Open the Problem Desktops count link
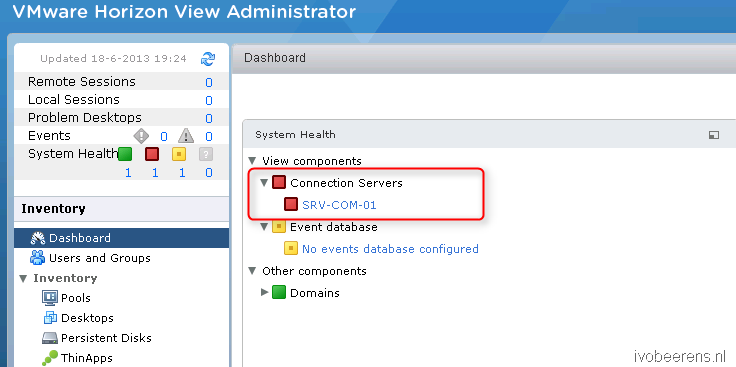The height and width of the screenshot is (367, 736). pyautogui.click(x=209, y=118)
